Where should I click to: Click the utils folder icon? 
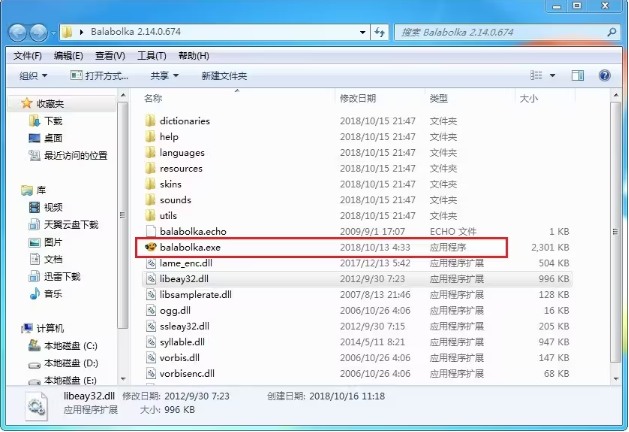[x=150, y=216]
